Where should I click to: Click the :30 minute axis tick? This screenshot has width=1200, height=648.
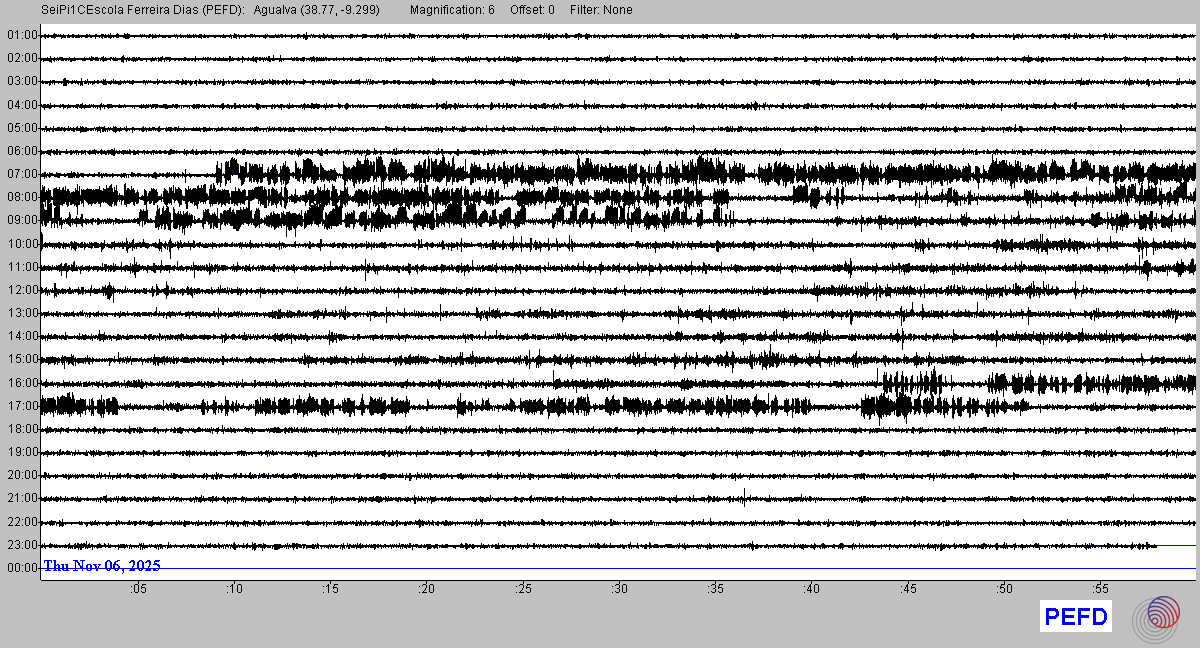click(x=619, y=589)
